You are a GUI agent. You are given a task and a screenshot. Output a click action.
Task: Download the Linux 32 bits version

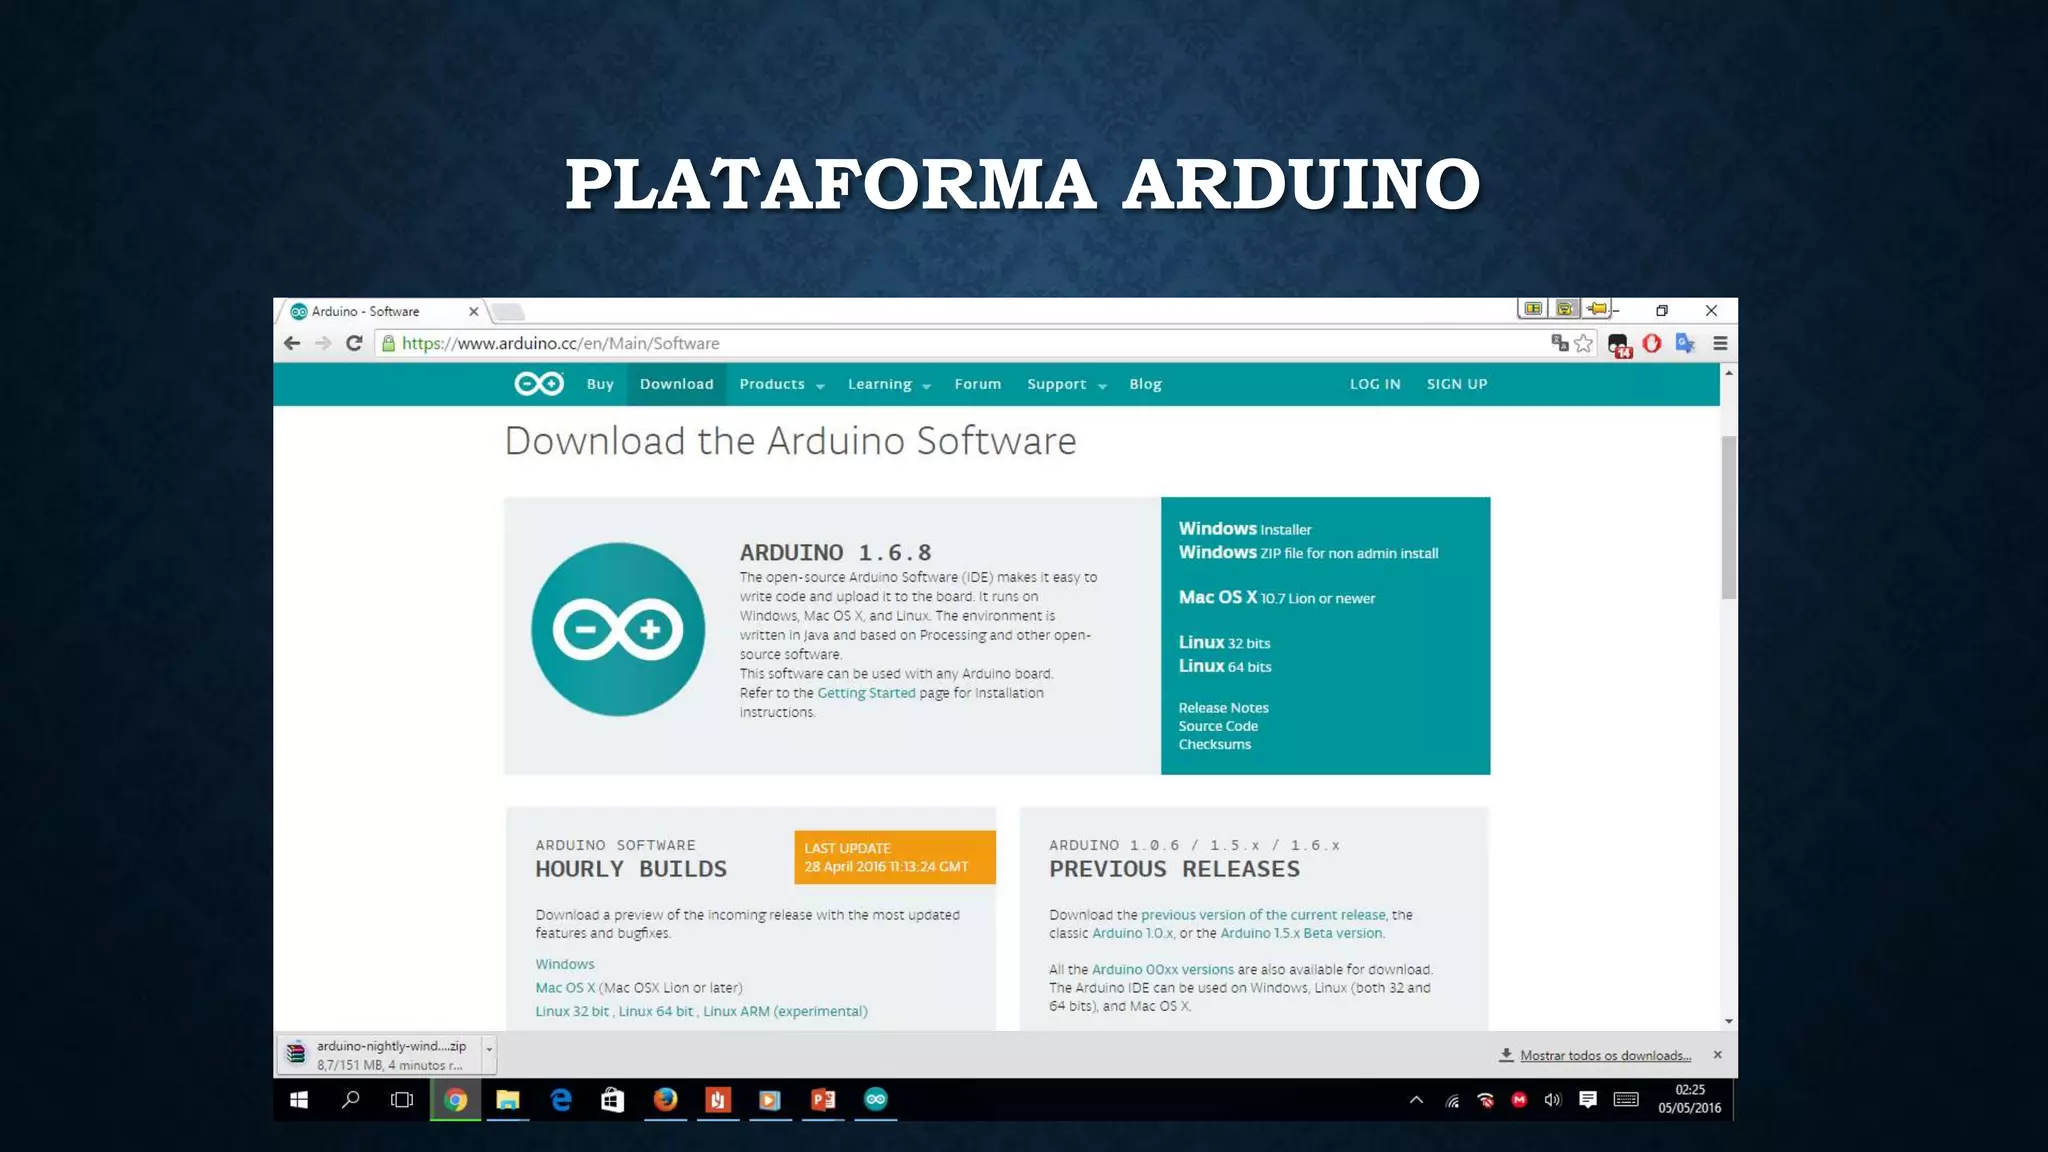click(1224, 642)
